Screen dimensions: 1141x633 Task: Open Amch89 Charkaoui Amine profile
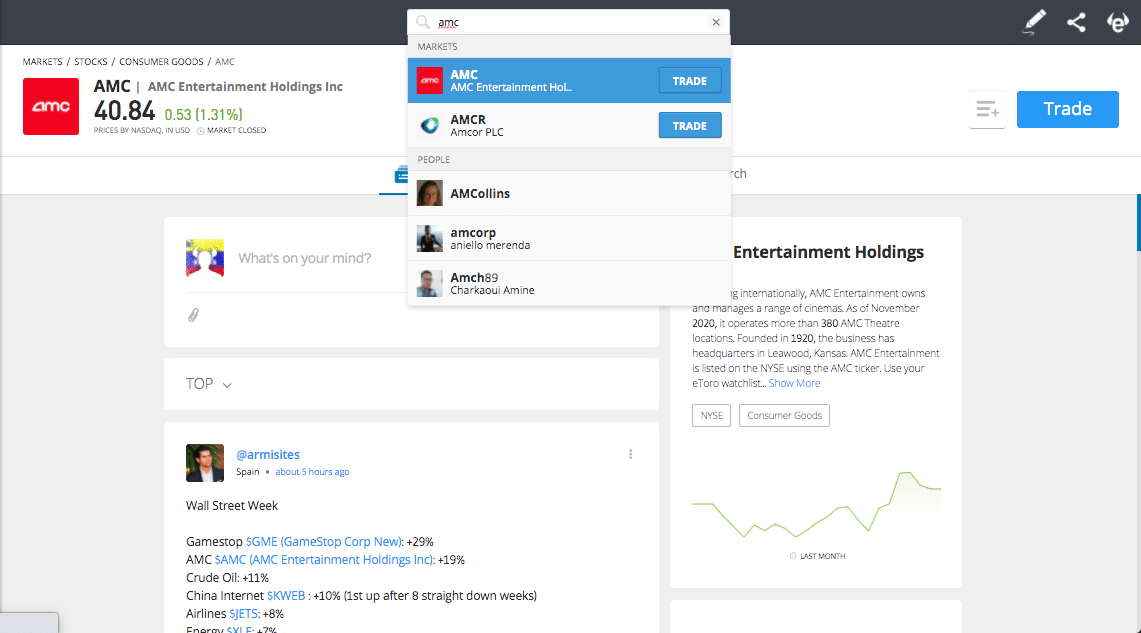click(x=569, y=283)
